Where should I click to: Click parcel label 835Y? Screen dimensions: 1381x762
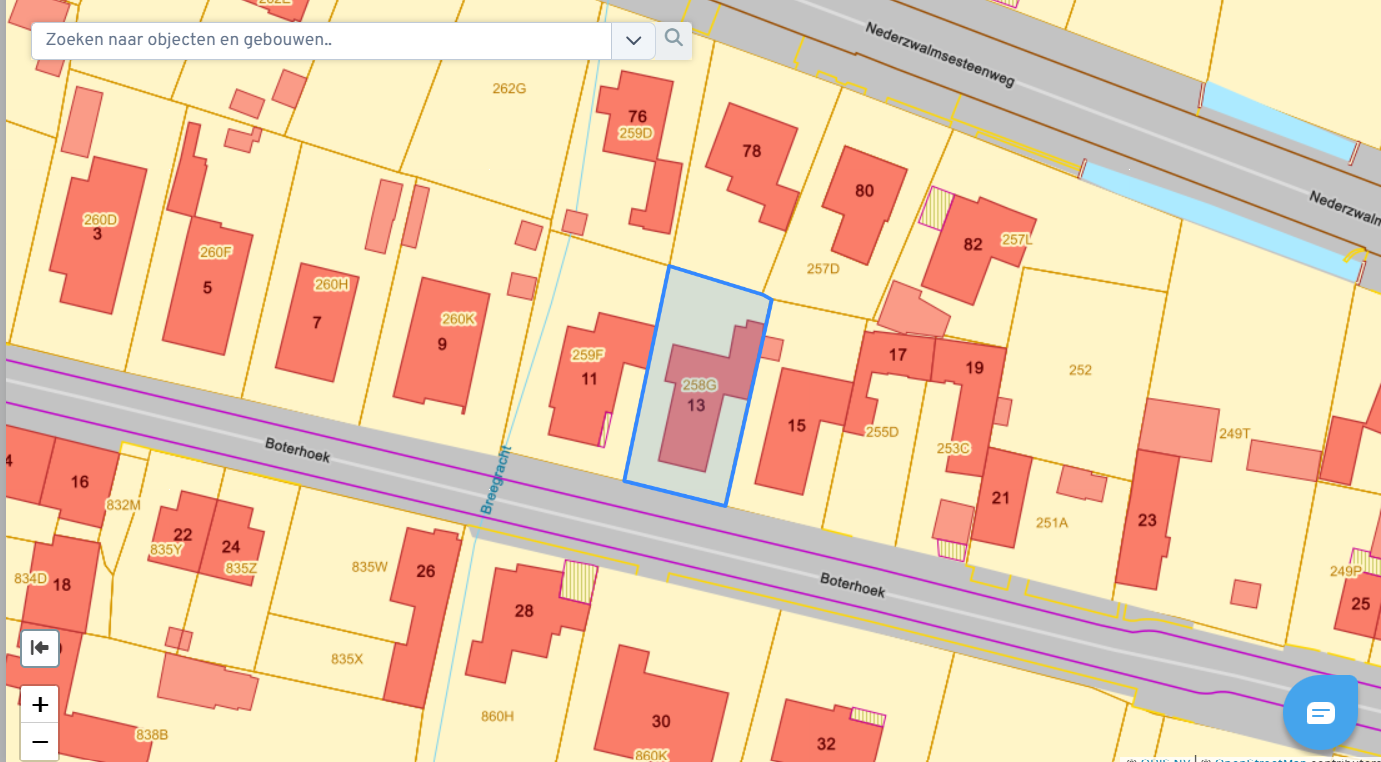point(167,550)
